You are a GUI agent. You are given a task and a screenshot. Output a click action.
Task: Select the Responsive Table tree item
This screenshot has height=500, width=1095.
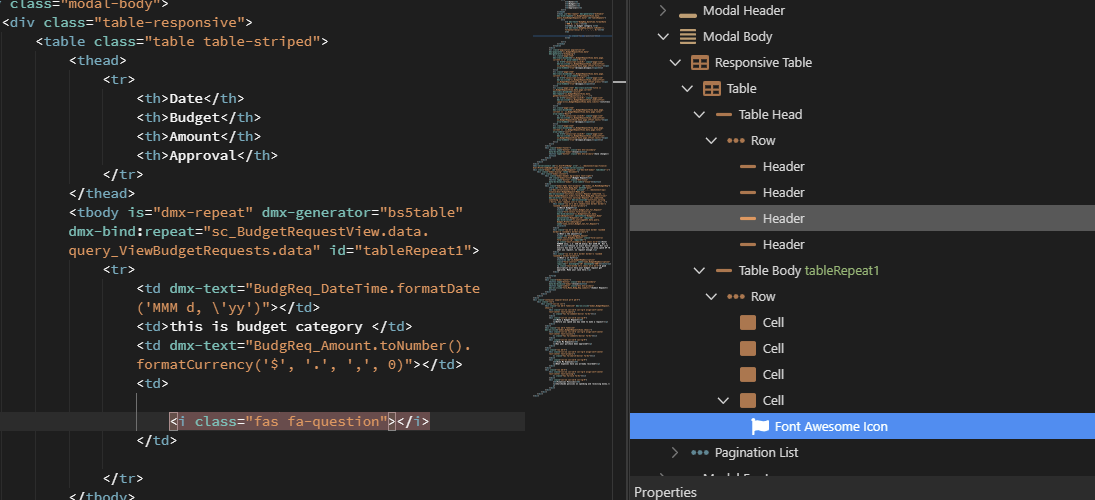pyautogui.click(x=763, y=63)
